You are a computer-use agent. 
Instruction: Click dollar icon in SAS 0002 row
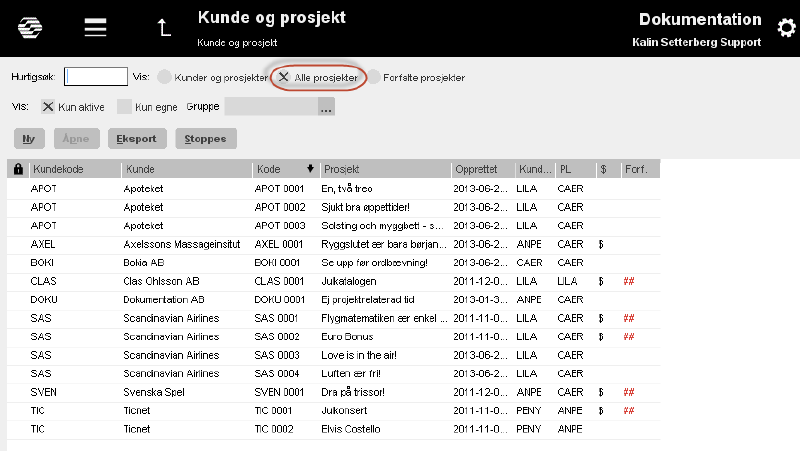[601, 337]
